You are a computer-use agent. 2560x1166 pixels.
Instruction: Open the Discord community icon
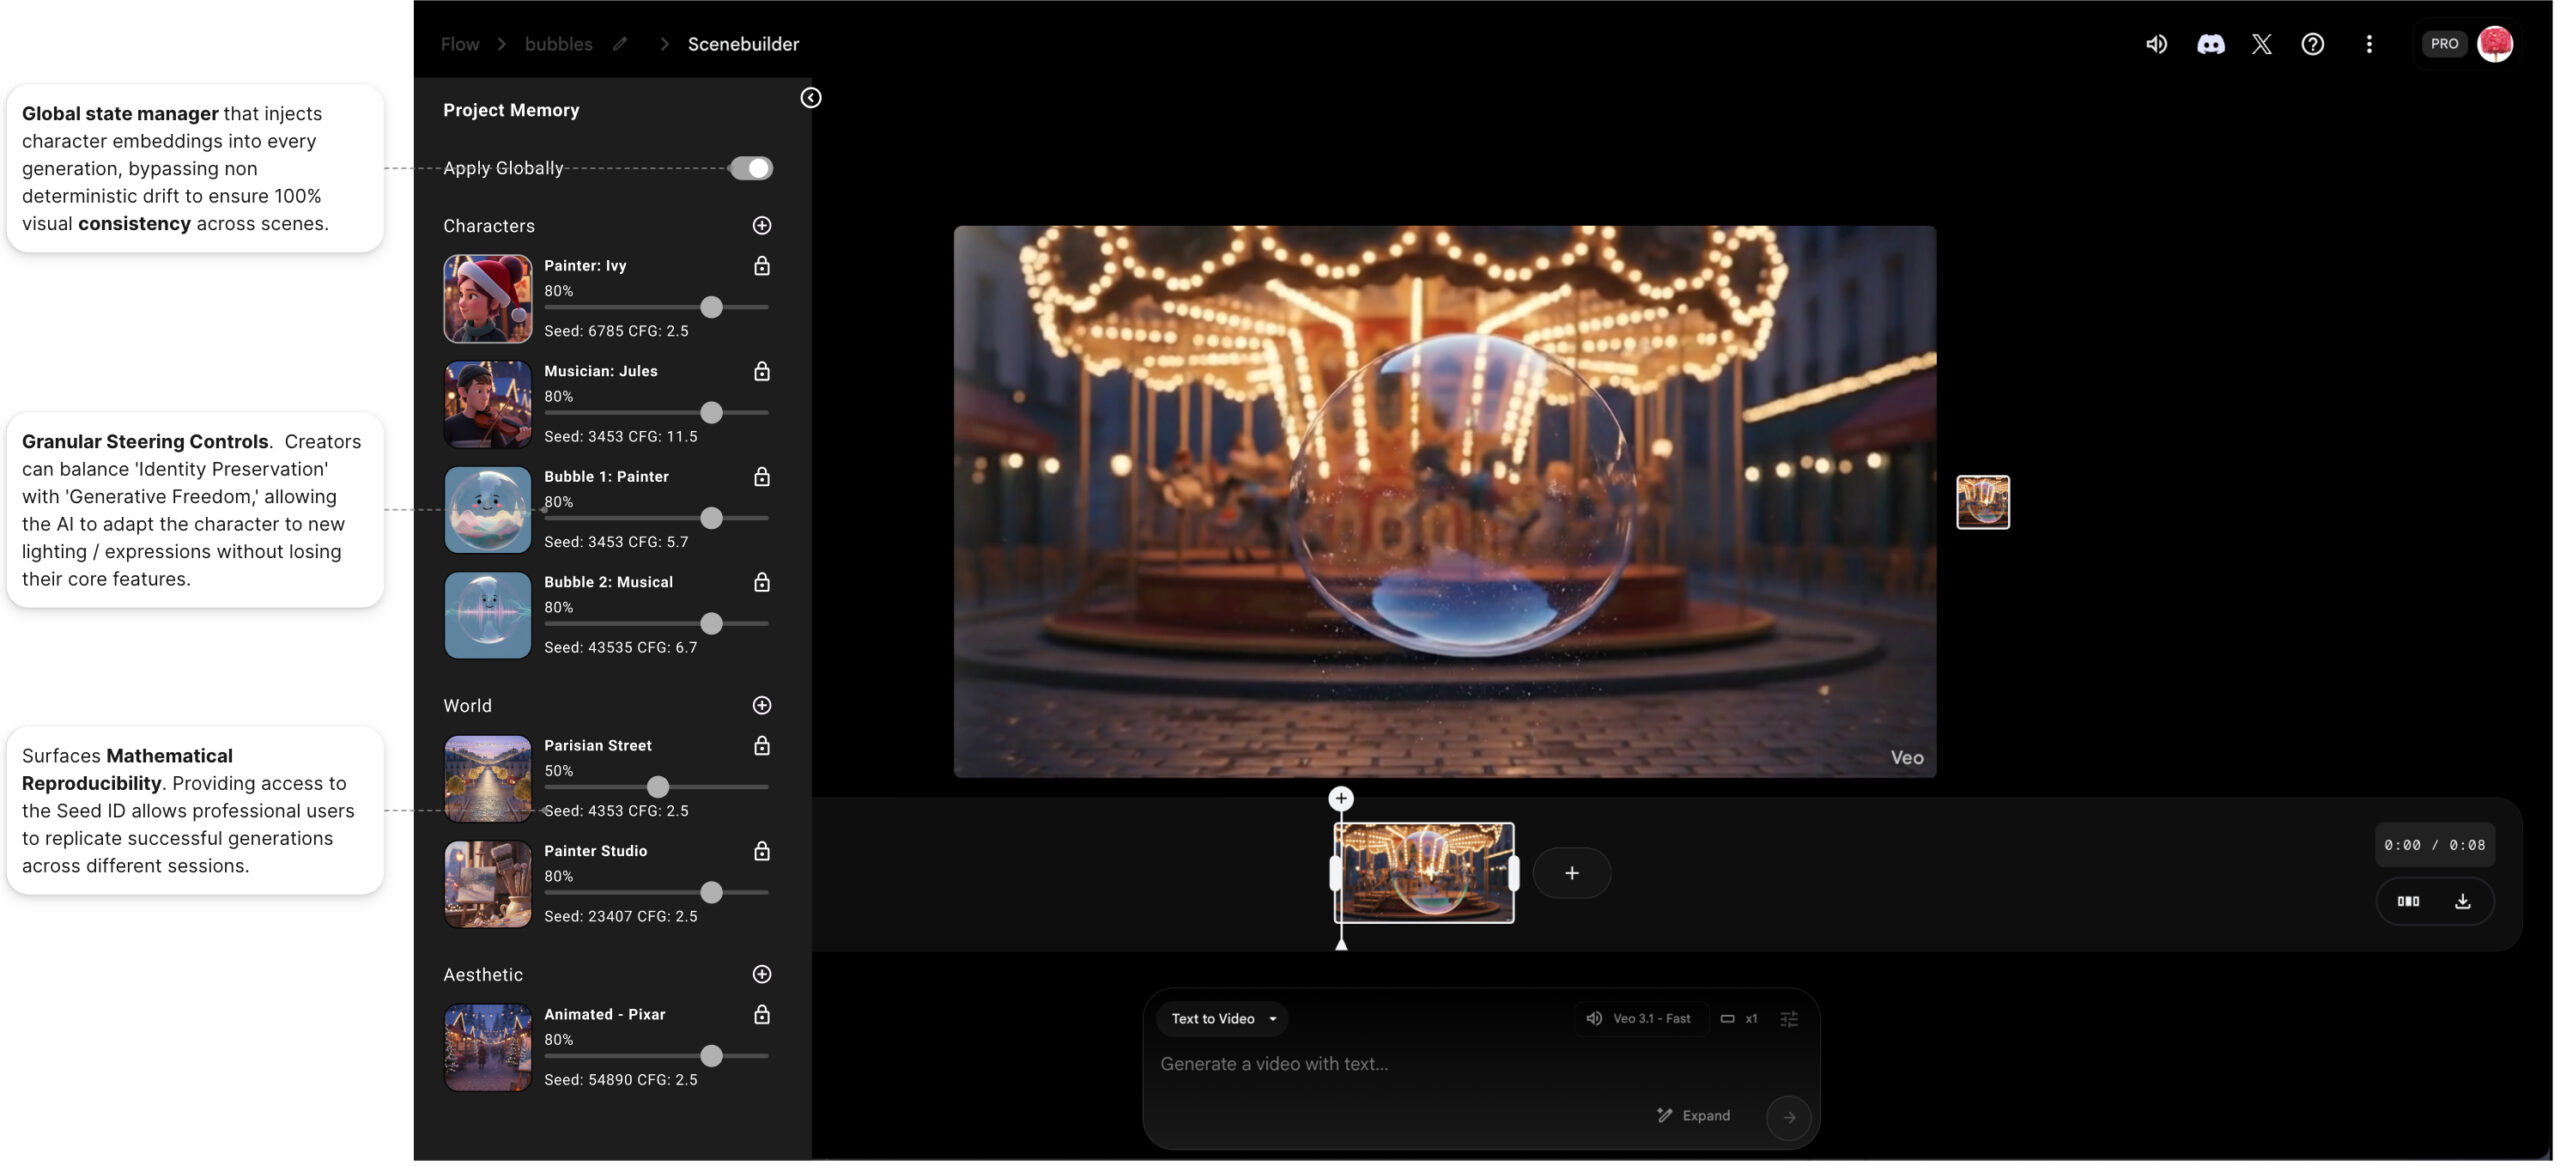coord(2211,44)
